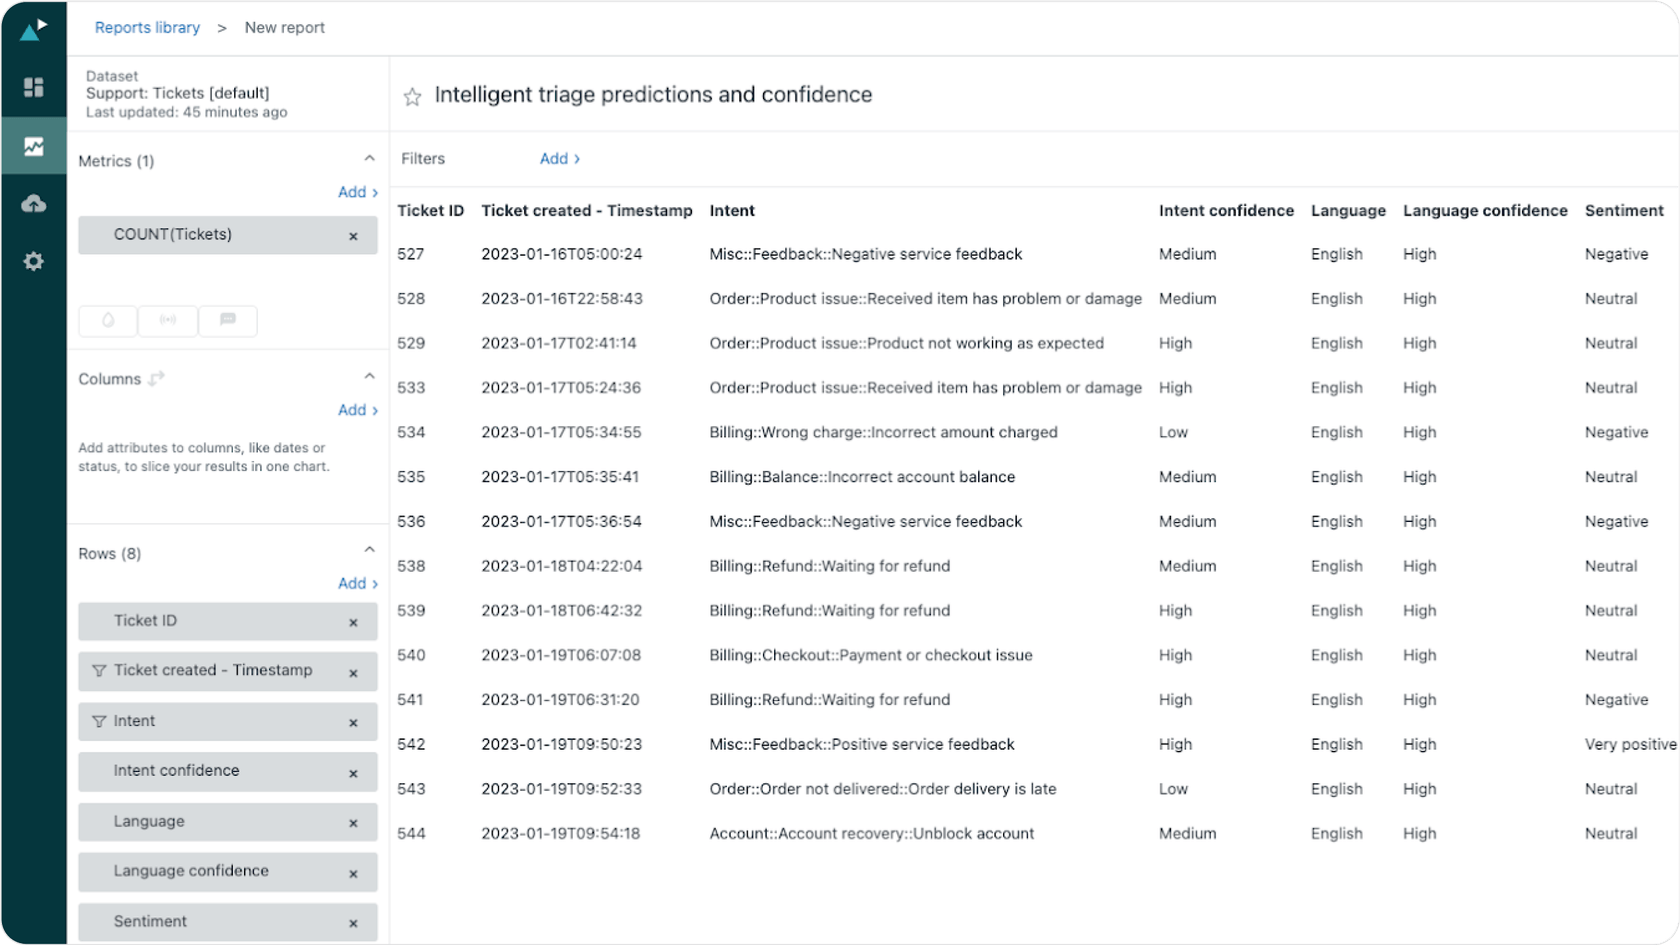Collapse the Columns section

(369, 377)
